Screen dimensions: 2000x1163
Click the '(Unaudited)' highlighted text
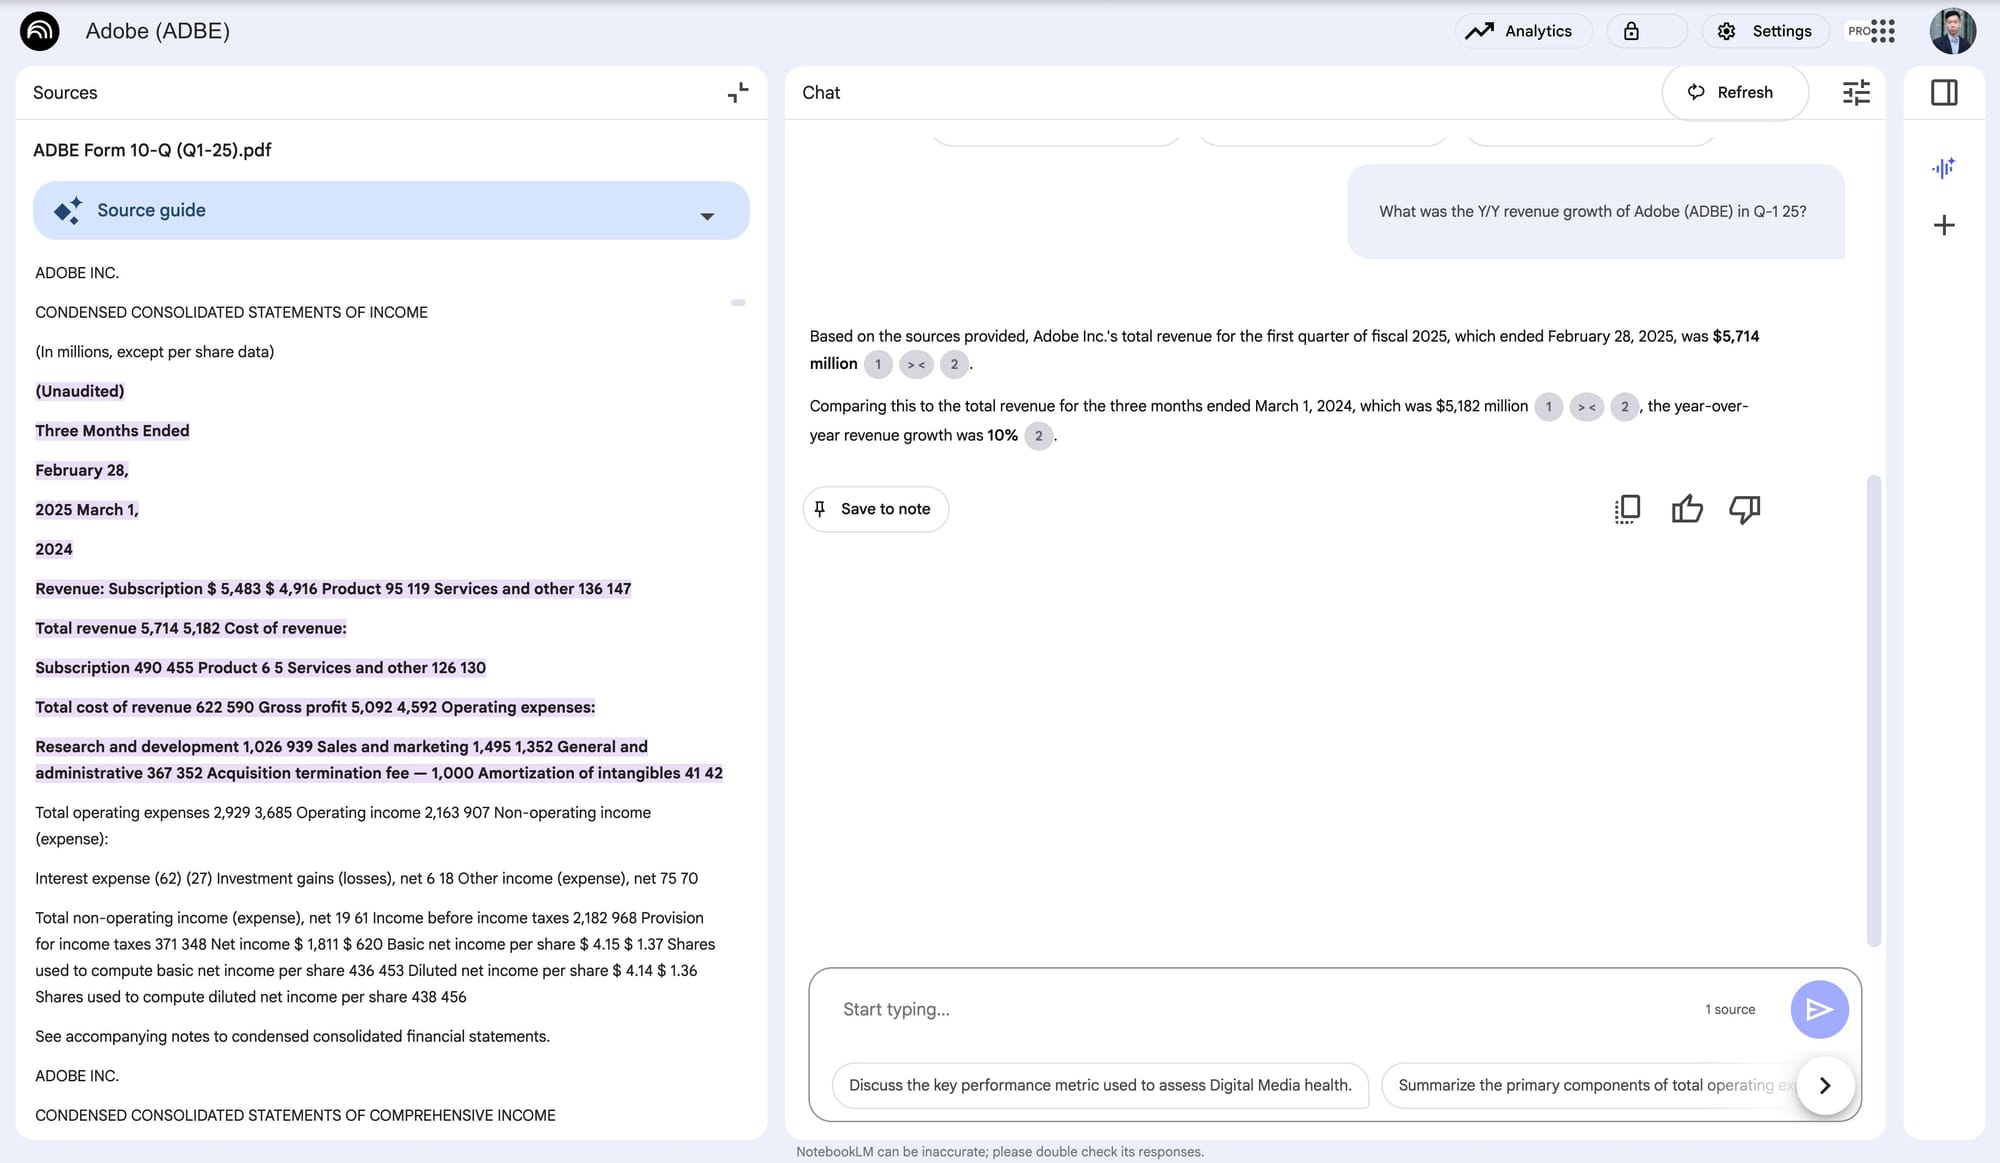point(80,391)
